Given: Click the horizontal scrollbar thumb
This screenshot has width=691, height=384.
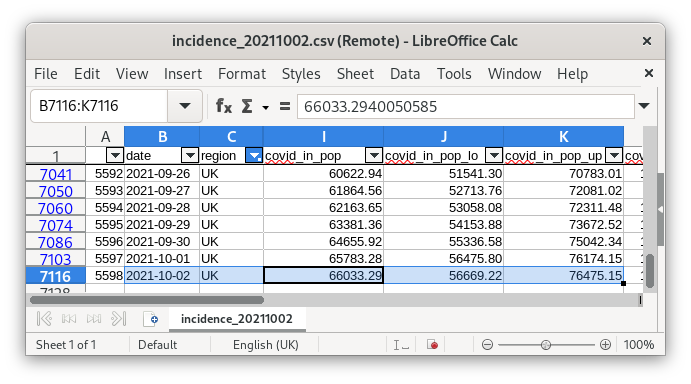Looking at the screenshot, I should [147, 300].
